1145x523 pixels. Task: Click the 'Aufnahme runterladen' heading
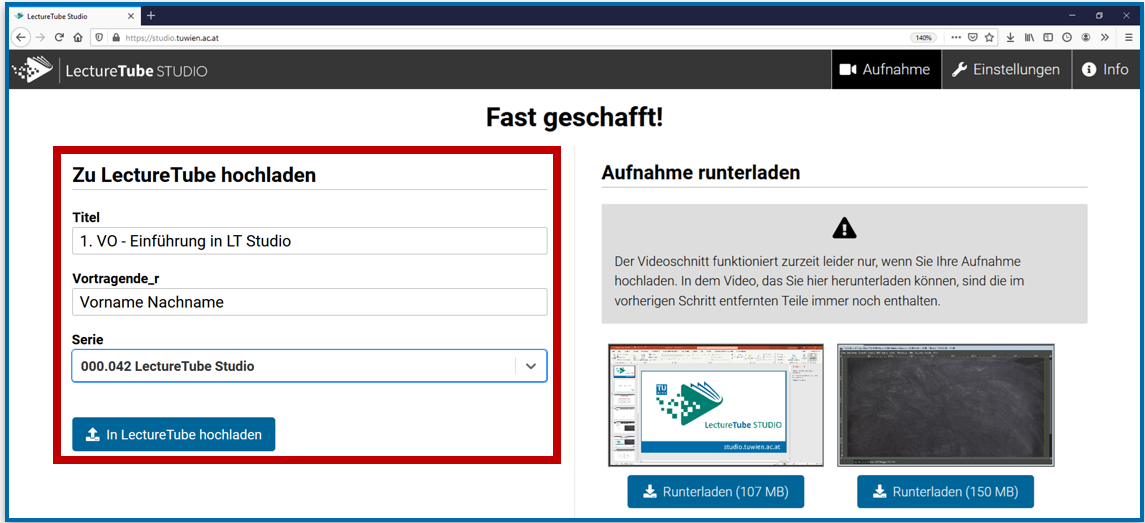[701, 173]
